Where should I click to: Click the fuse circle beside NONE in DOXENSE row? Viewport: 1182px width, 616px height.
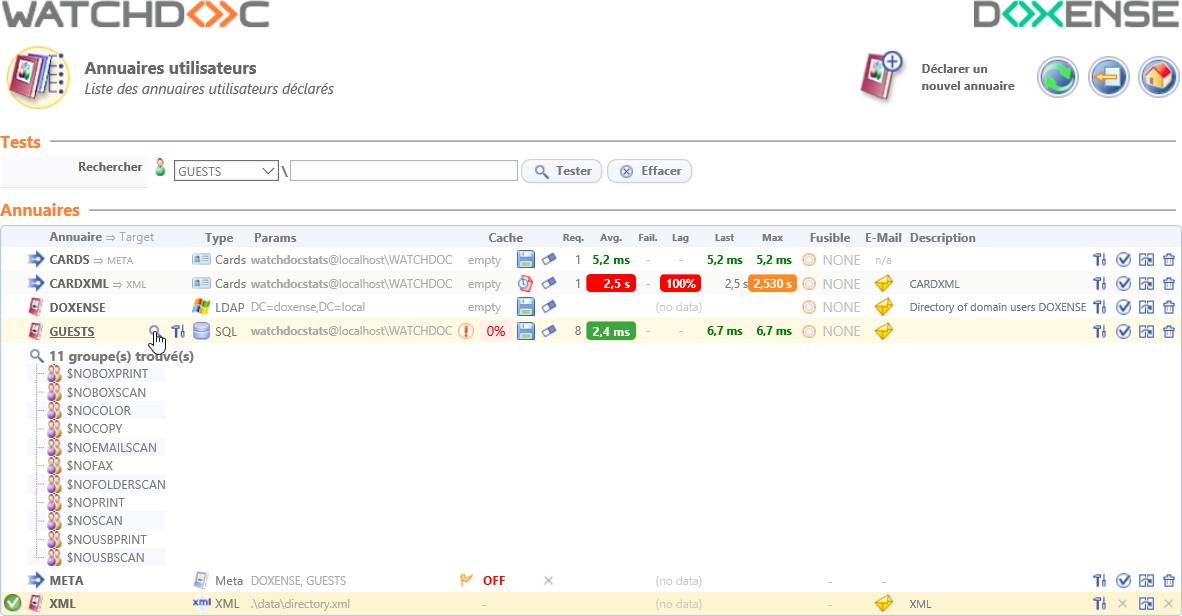click(809, 308)
